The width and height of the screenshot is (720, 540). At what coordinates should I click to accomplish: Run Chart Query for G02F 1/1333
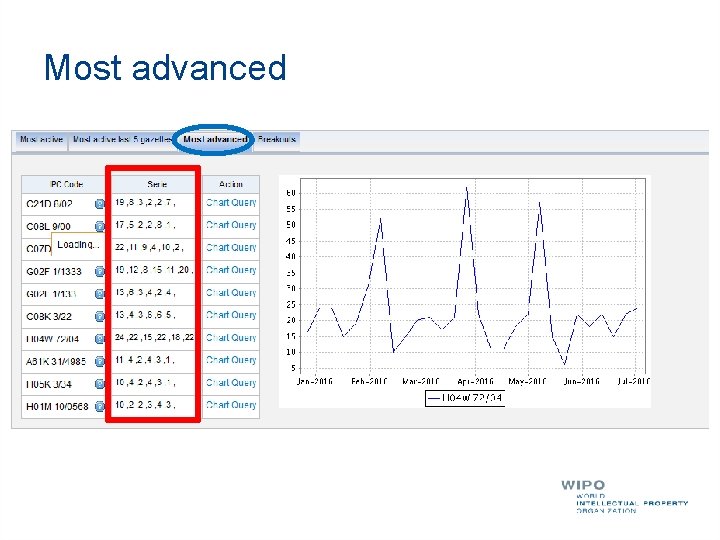[231, 270]
